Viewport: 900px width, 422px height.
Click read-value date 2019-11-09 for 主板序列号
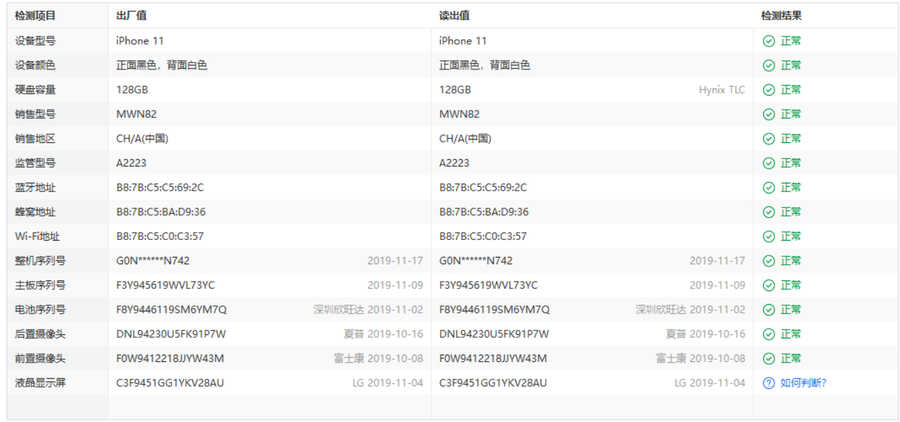(x=717, y=285)
